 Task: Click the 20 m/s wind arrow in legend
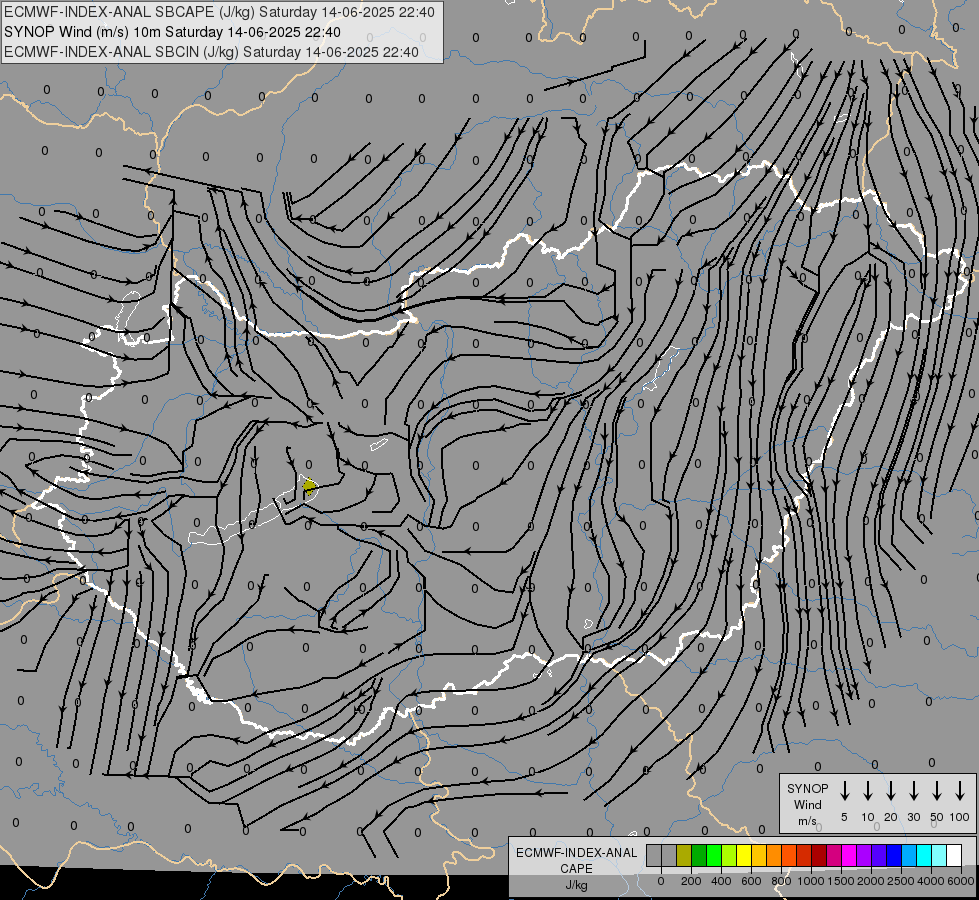pos(890,791)
